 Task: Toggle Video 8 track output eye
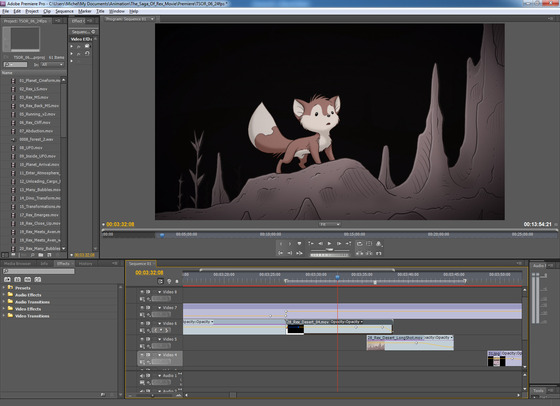coord(142,292)
